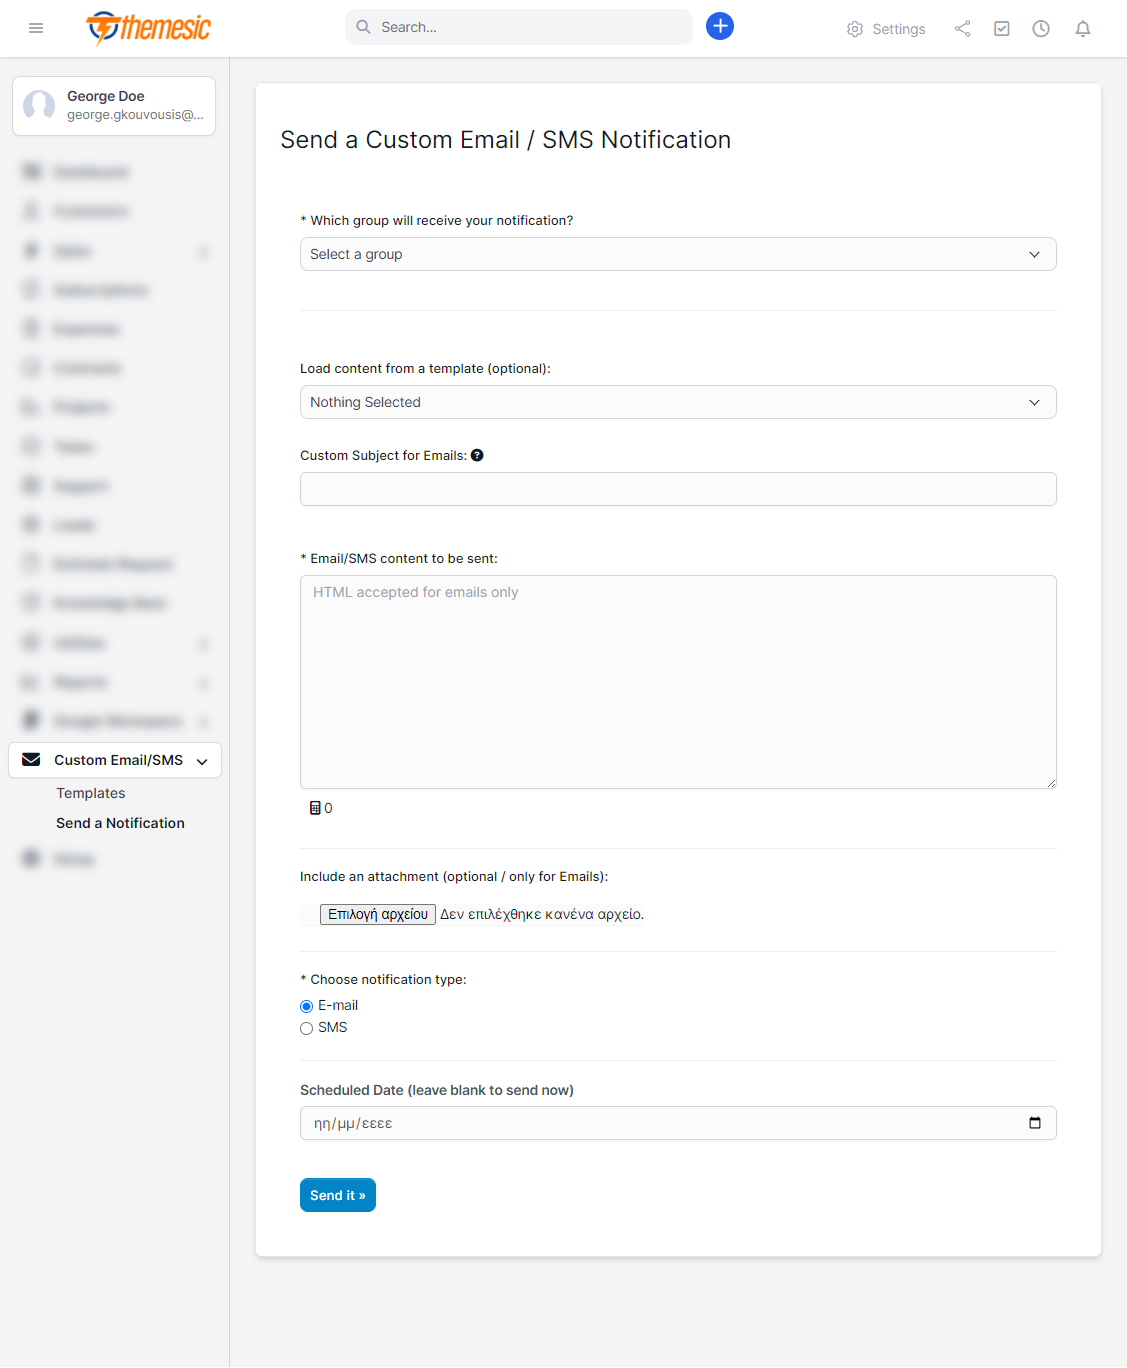Viewport: 1127px width, 1368px height.
Task: Click the help icon beside Custom Subject
Action: coord(478,456)
